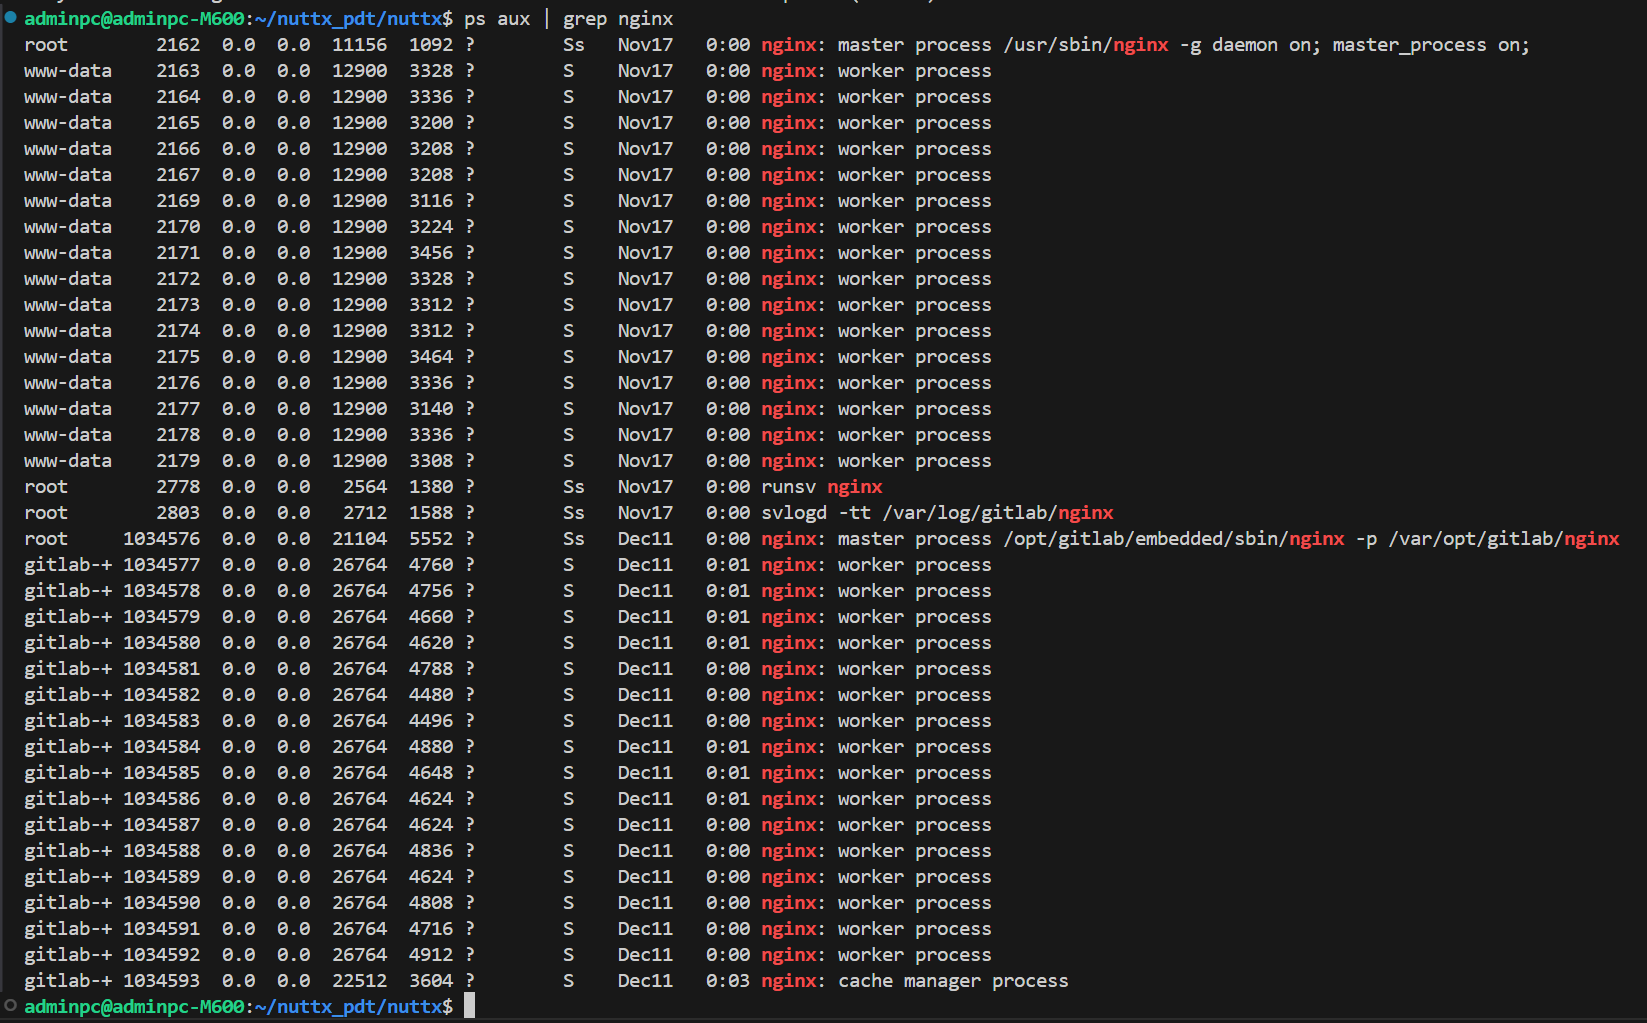
Task: Click RSS value 5552
Action: [431, 539]
